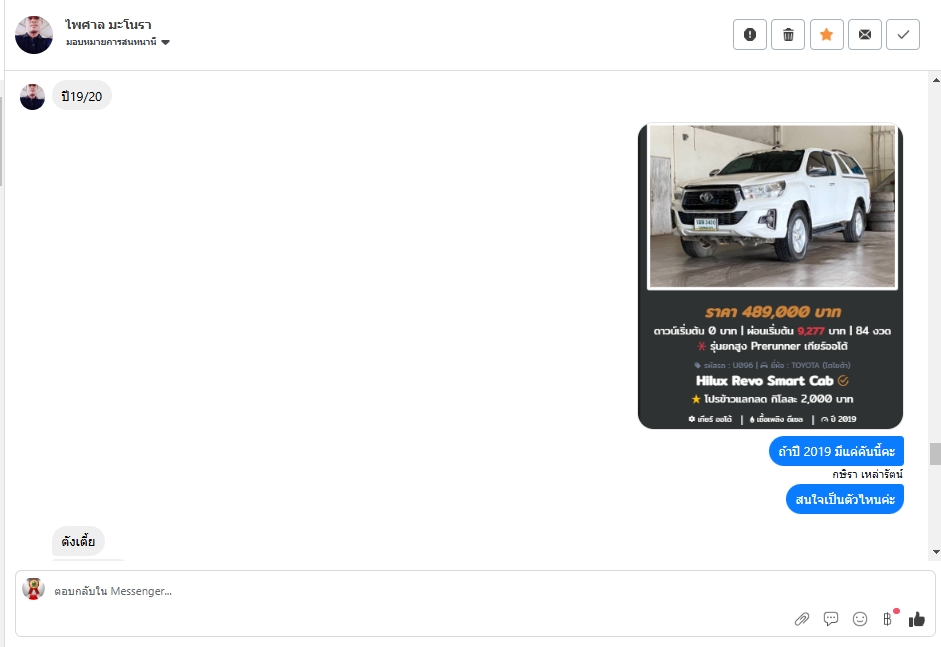Click the chat scrollbar up arrow
941x647 pixels.
coord(936,80)
